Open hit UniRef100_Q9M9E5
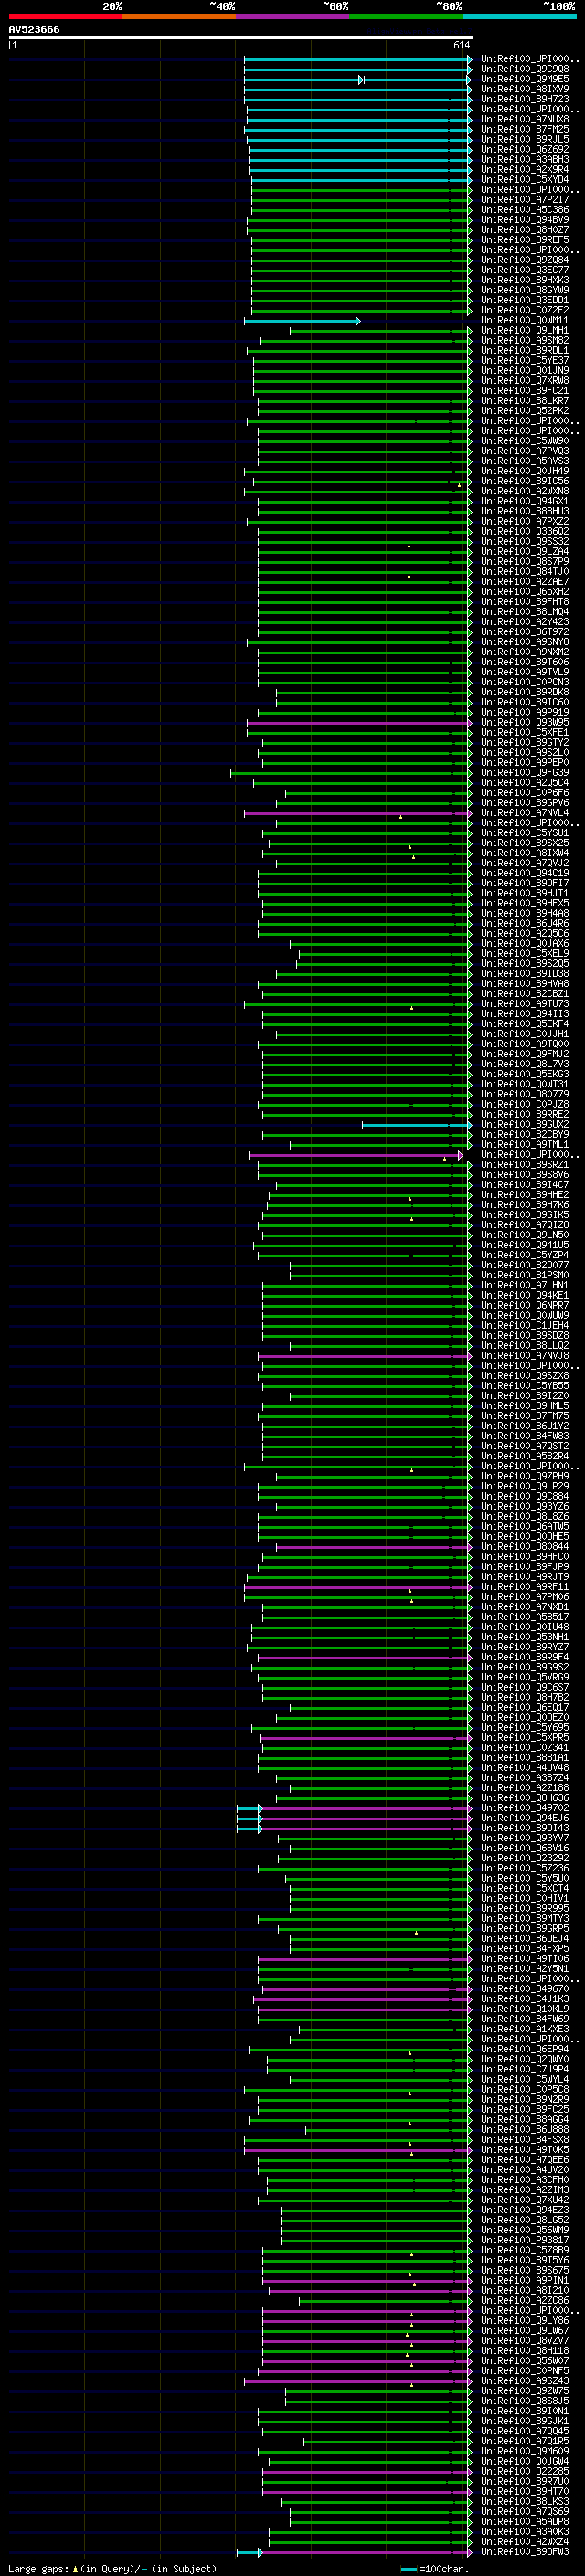This screenshot has height=2576, width=585. click(x=525, y=79)
